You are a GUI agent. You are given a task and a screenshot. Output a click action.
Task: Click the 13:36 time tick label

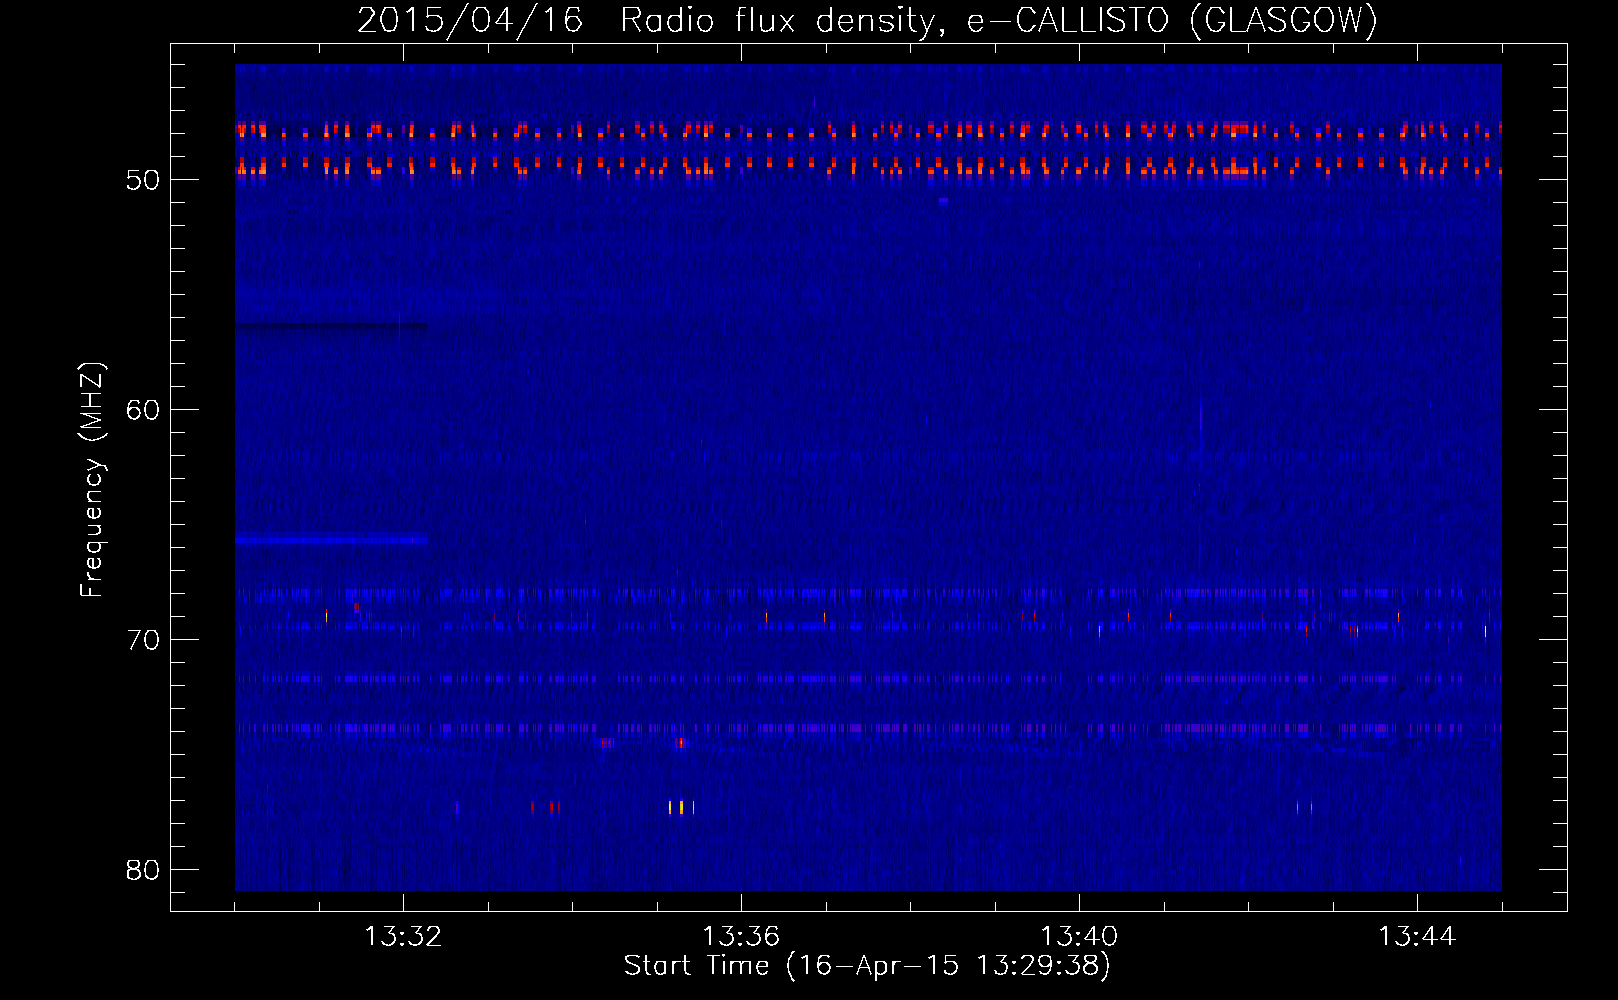click(x=741, y=936)
